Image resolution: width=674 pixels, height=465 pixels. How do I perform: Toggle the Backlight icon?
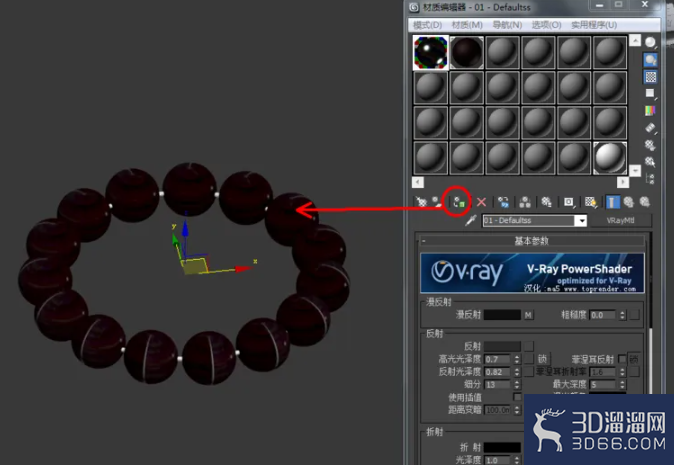650,60
